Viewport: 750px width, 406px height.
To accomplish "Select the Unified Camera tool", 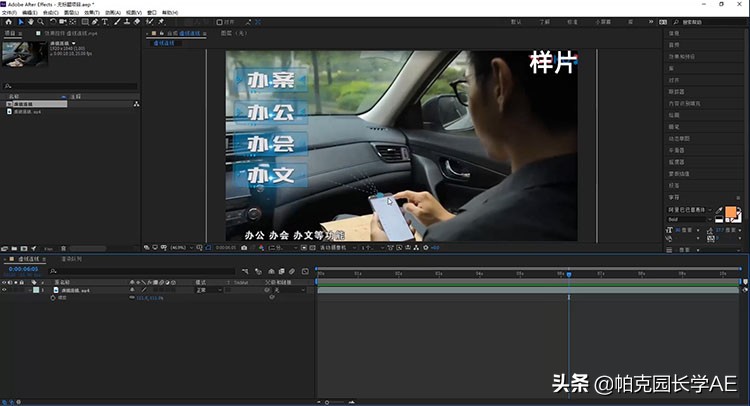I will click(x=63, y=22).
